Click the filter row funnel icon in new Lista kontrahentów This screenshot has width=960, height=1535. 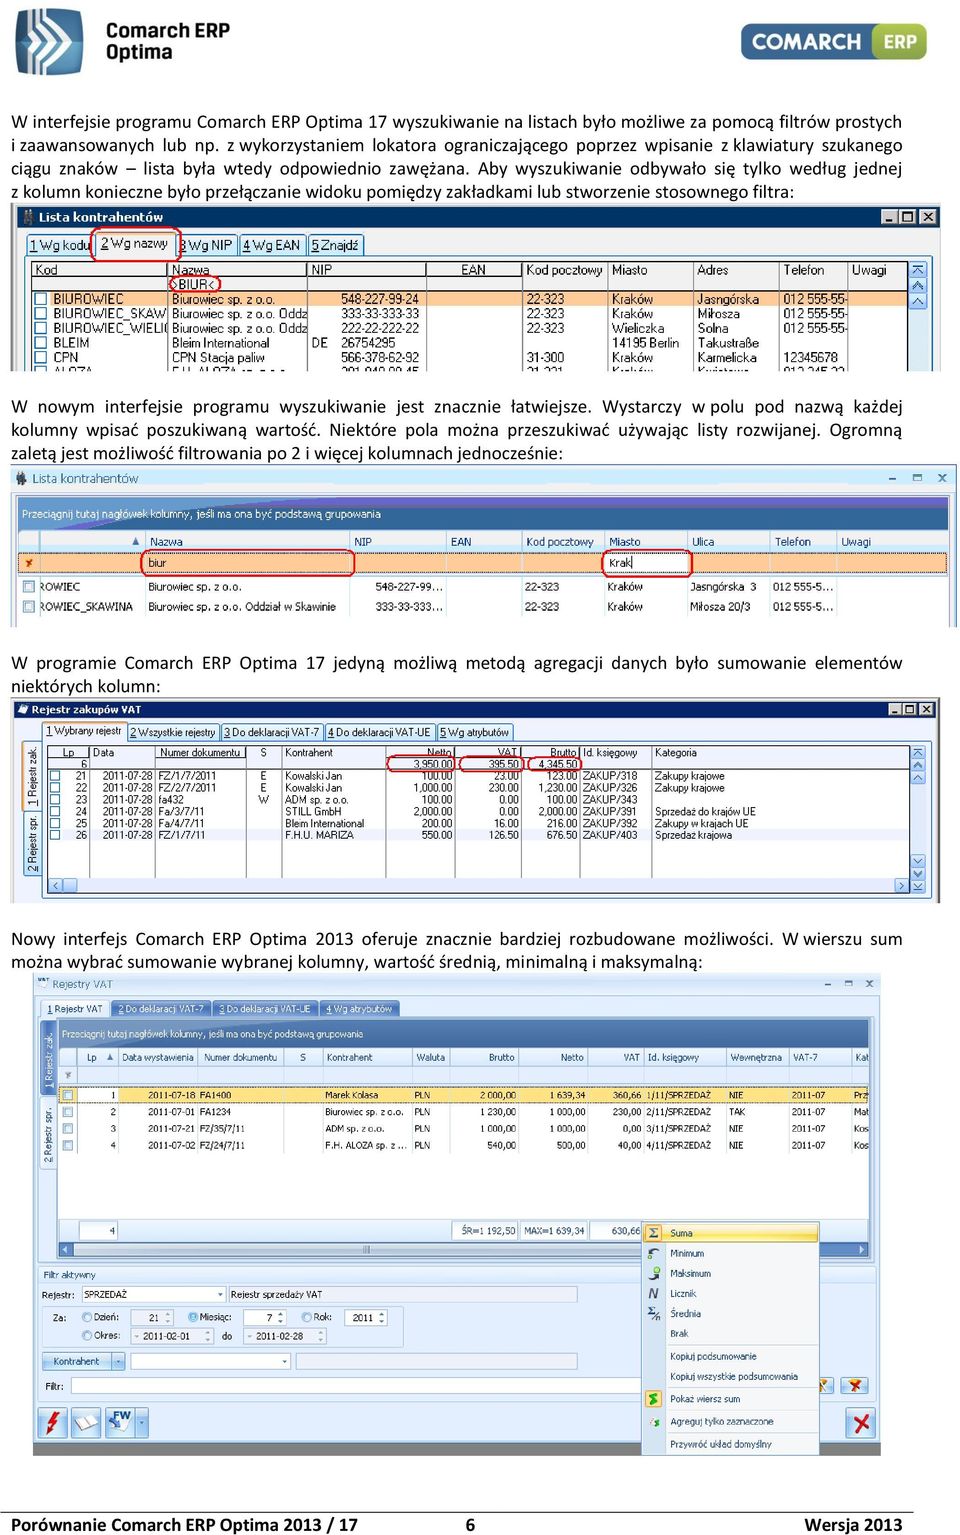29,563
